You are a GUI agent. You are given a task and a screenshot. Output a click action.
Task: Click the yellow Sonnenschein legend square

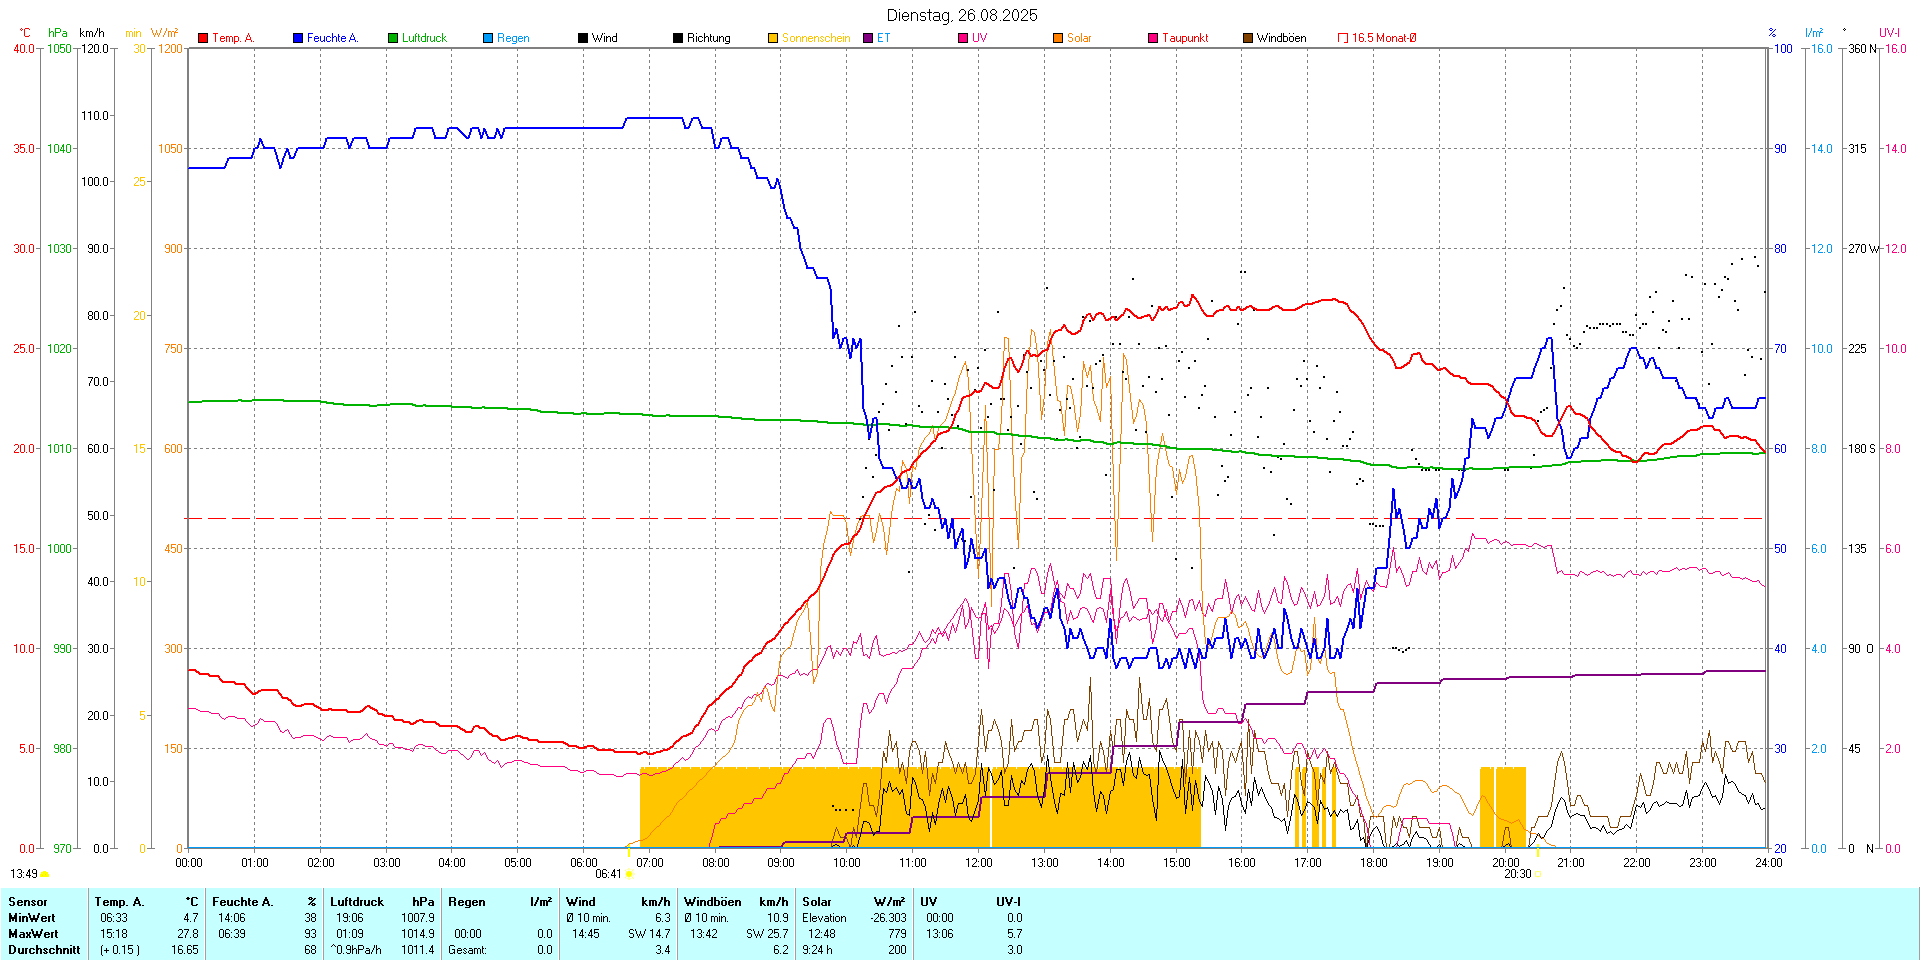(x=773, y=38)
